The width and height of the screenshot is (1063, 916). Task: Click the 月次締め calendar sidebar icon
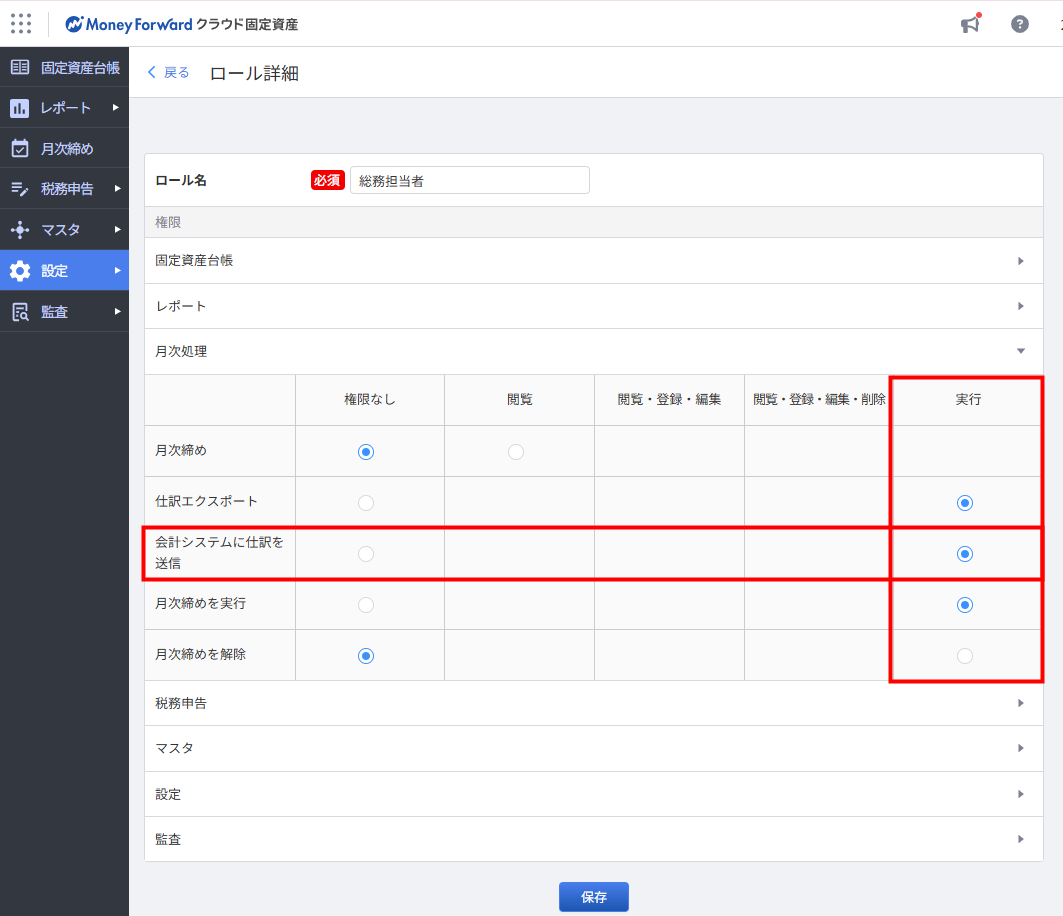20,149
